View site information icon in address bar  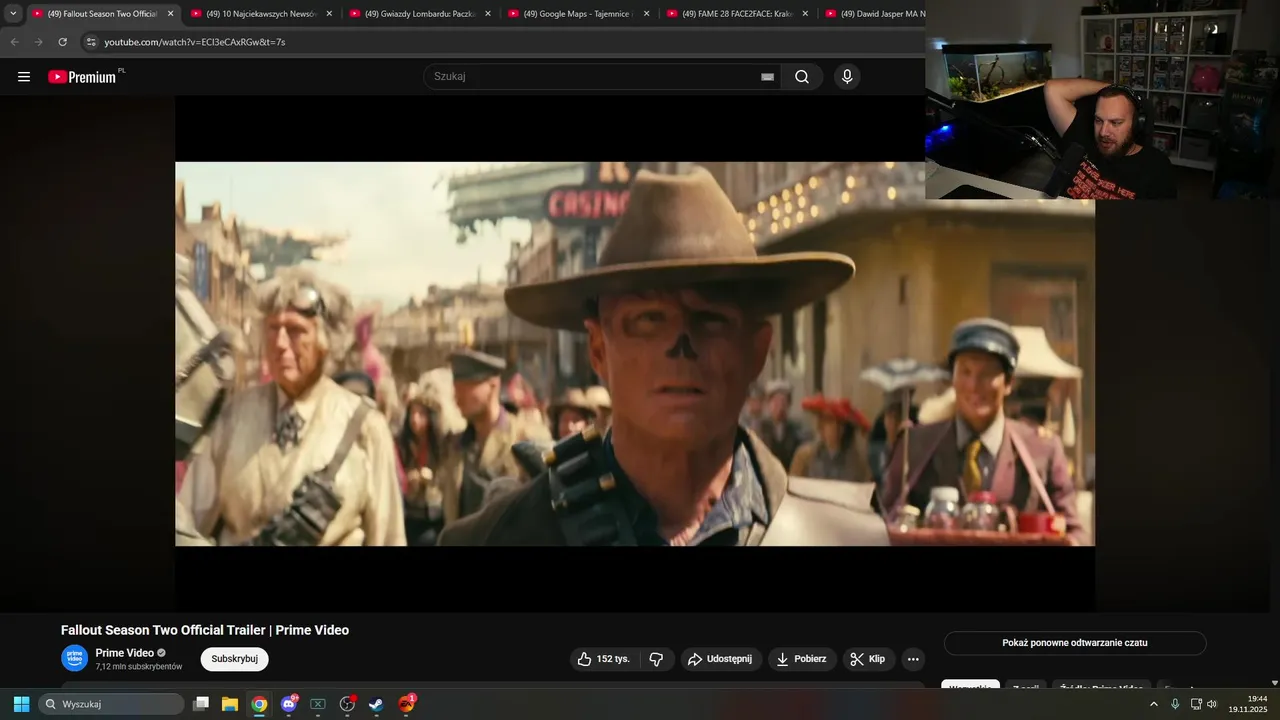coord(90,42)
